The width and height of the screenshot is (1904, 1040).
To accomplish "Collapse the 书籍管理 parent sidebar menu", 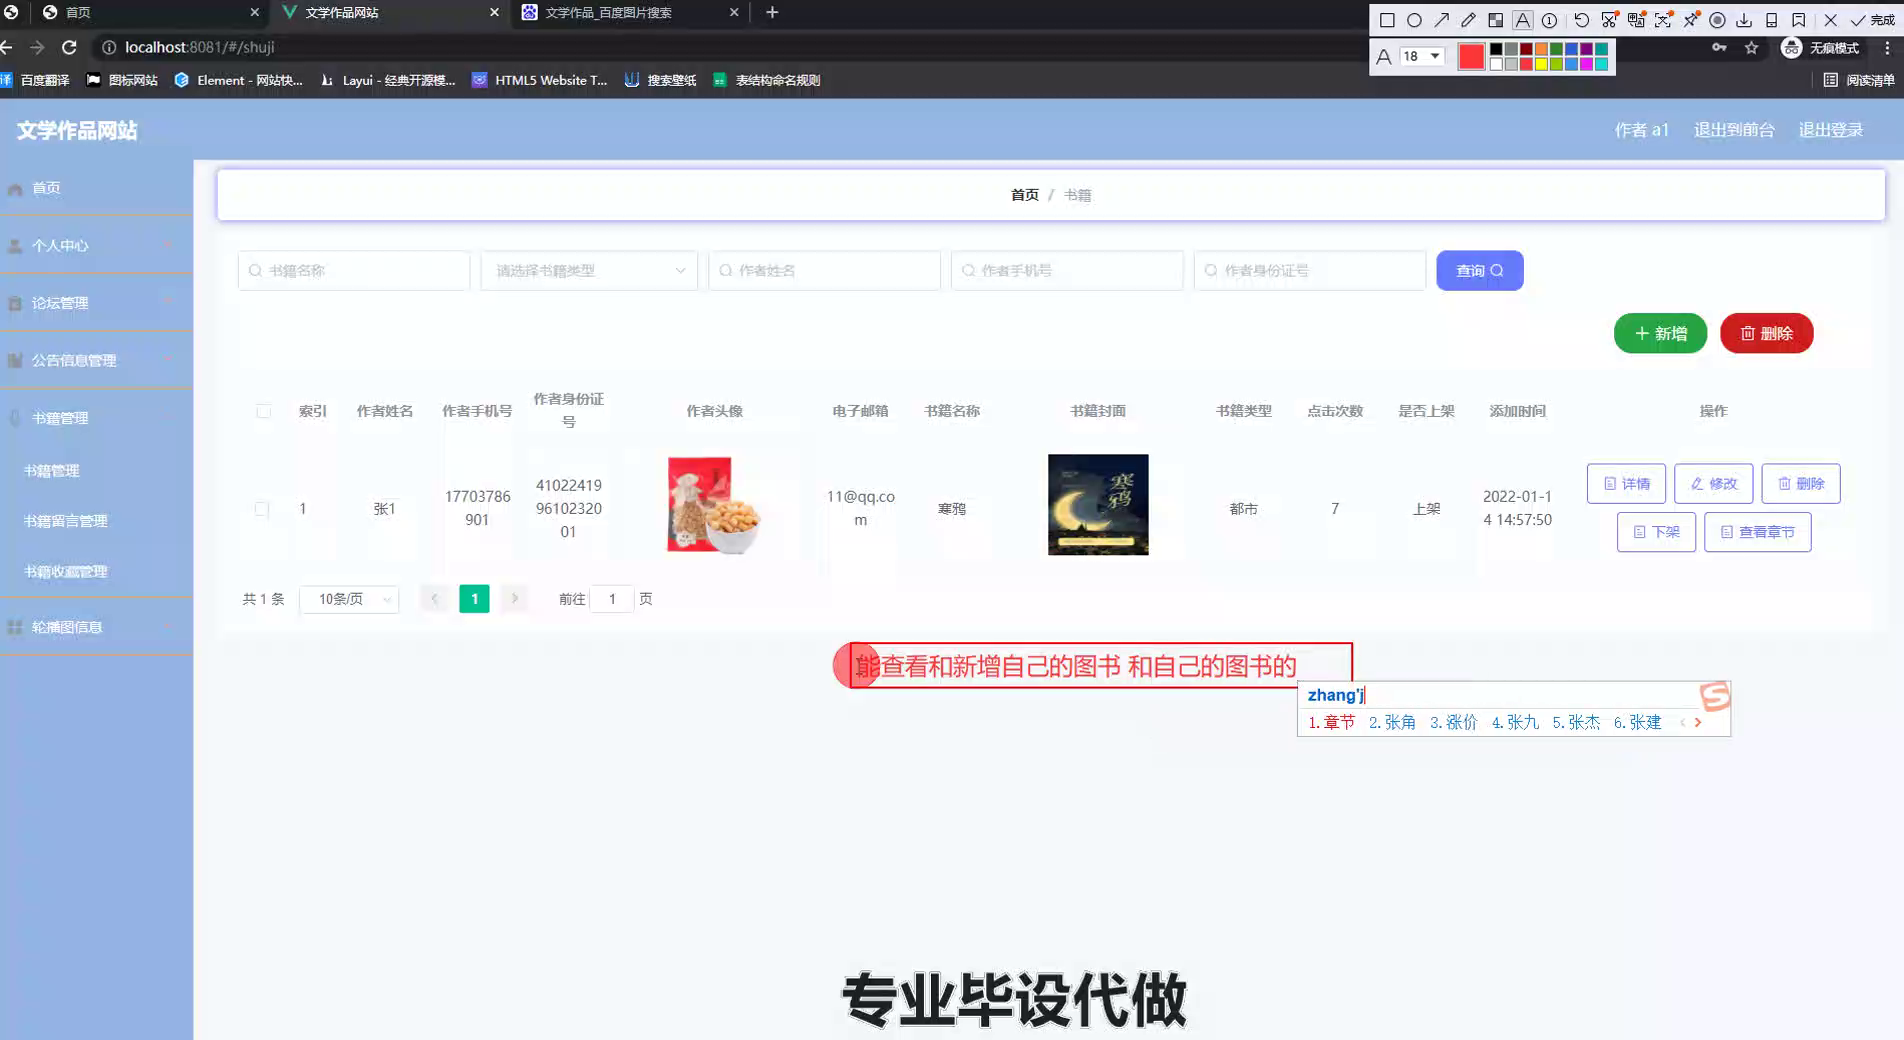I will point(96,418).
